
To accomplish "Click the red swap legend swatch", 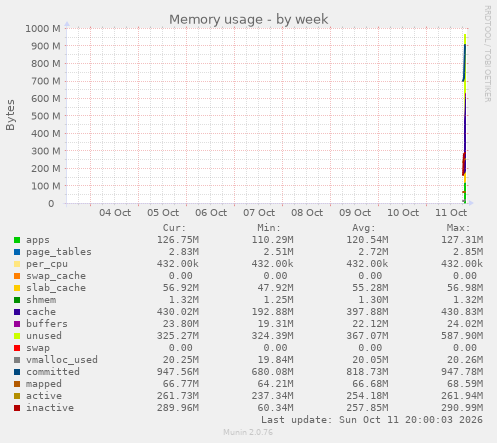I will click(x=17, y=348).
